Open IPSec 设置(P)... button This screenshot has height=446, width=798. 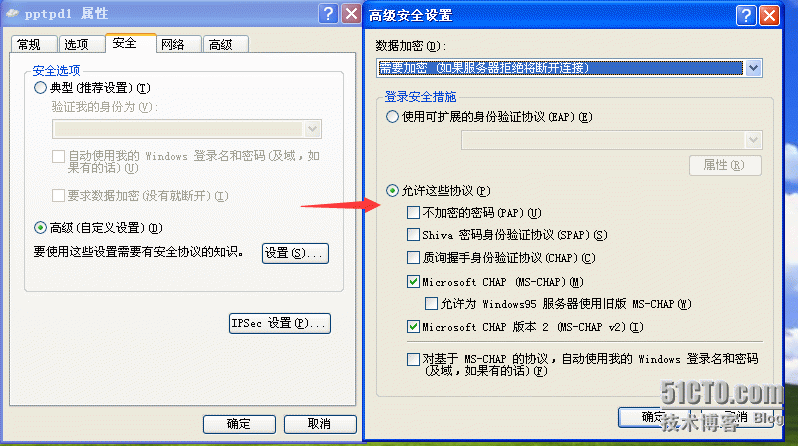(x=280, y=323)
